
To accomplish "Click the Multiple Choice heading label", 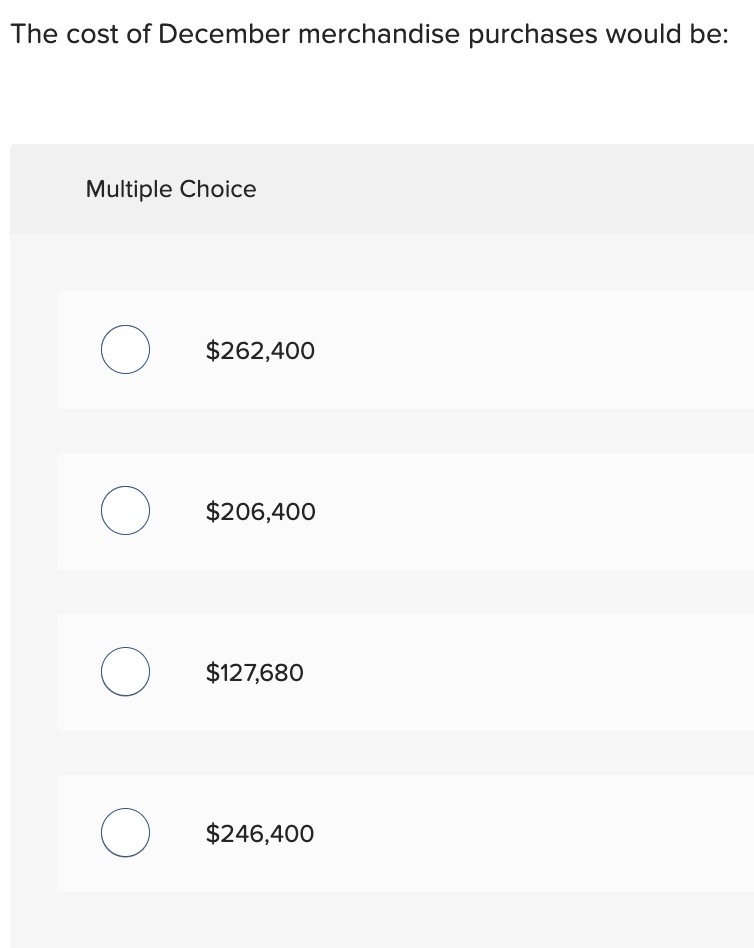I will tap(171, 189).
